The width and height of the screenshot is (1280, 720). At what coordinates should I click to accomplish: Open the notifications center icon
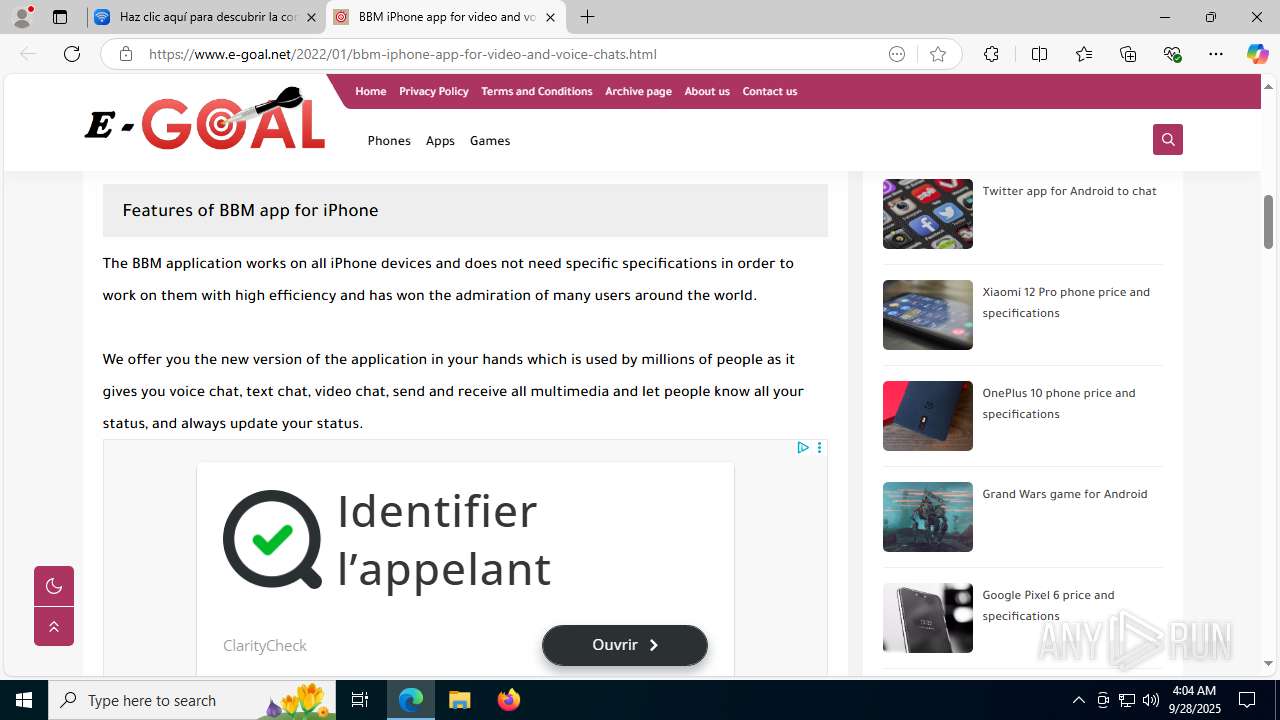coord(1247,700)
